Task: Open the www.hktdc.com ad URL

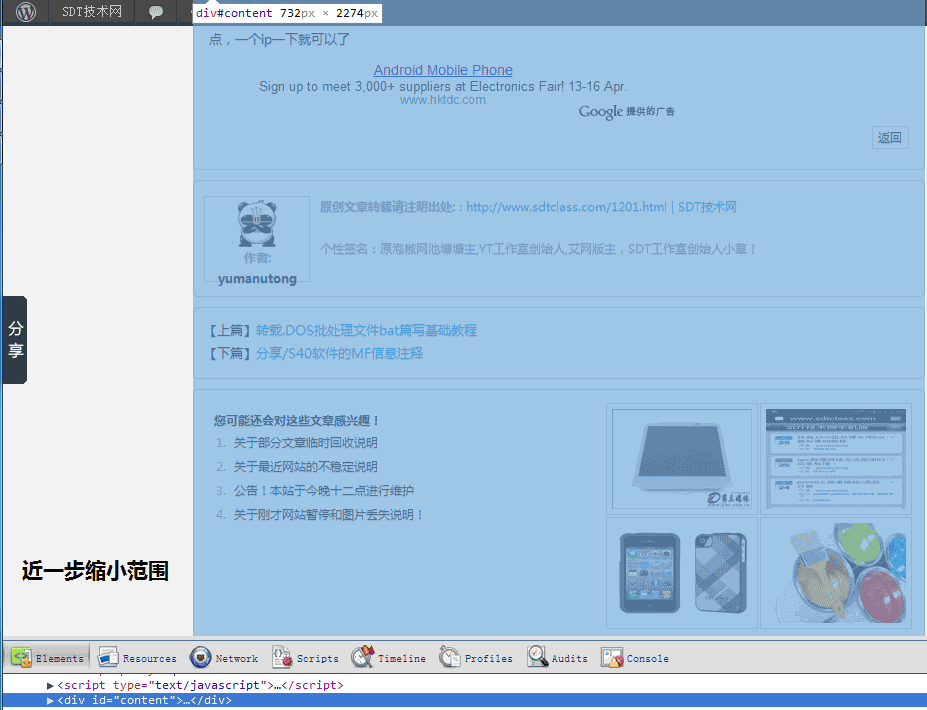Action: (443, 100)
